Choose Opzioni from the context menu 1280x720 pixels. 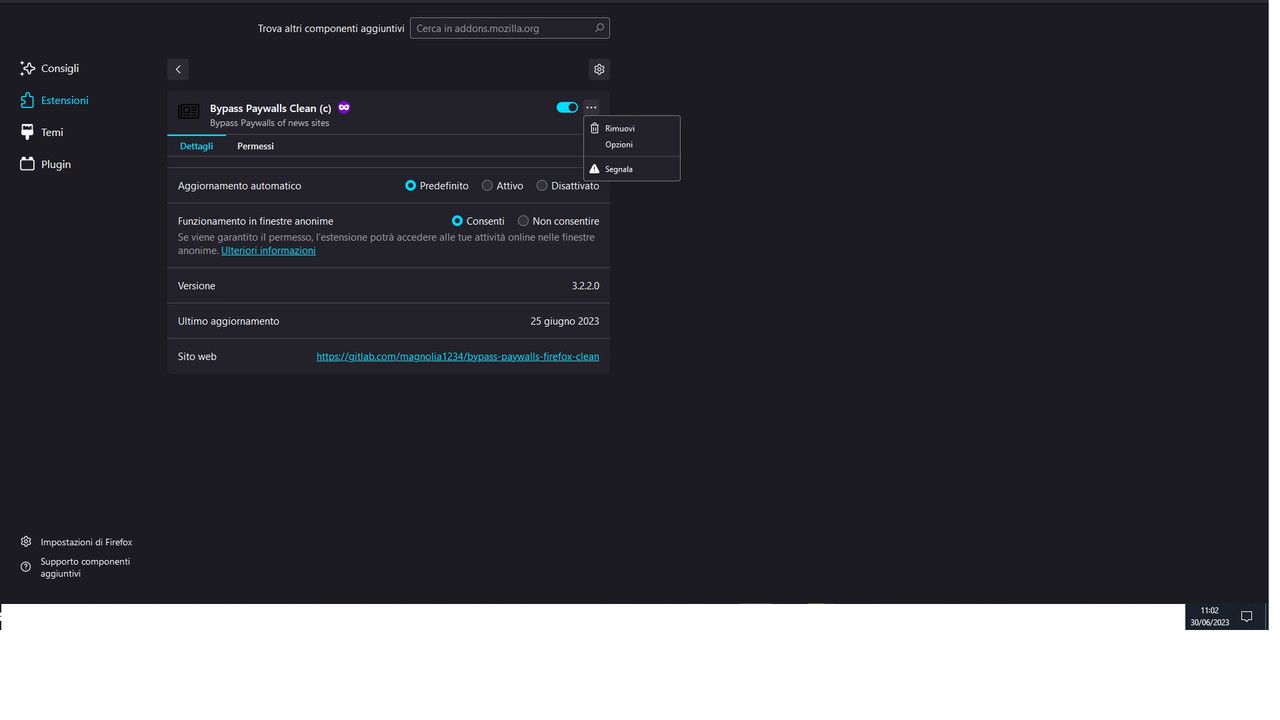(632, 145)
